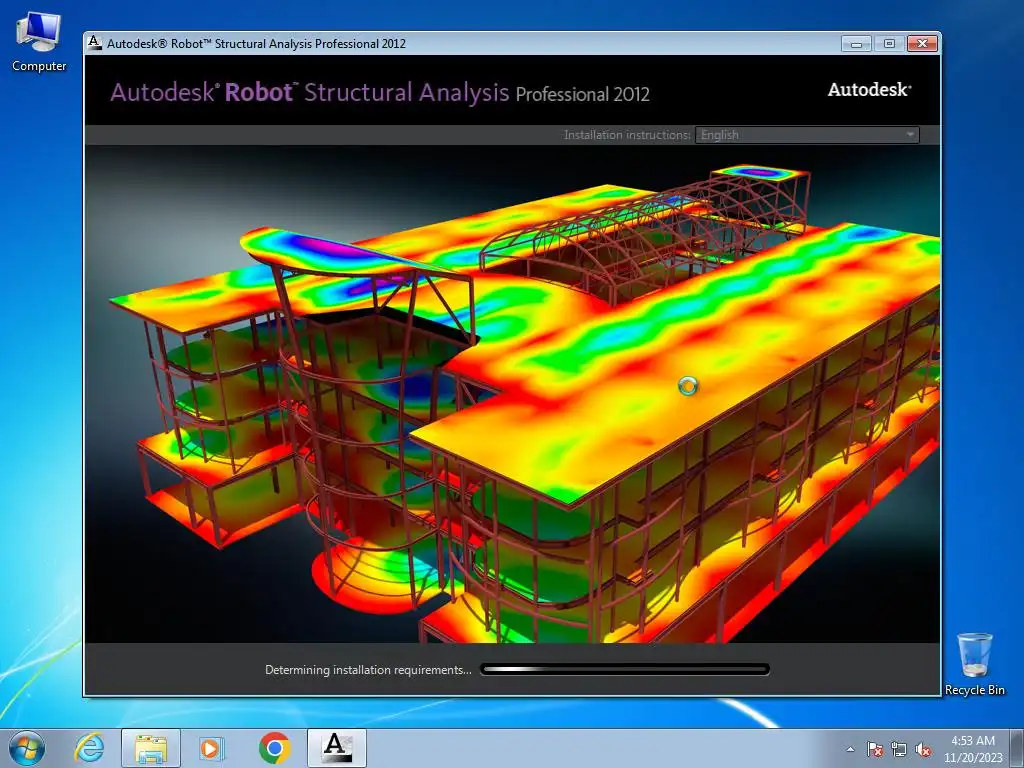This screenshot has width=1024, height=768.
Task: Click the installation requirements progress bar
Action: tap(625, 669)
